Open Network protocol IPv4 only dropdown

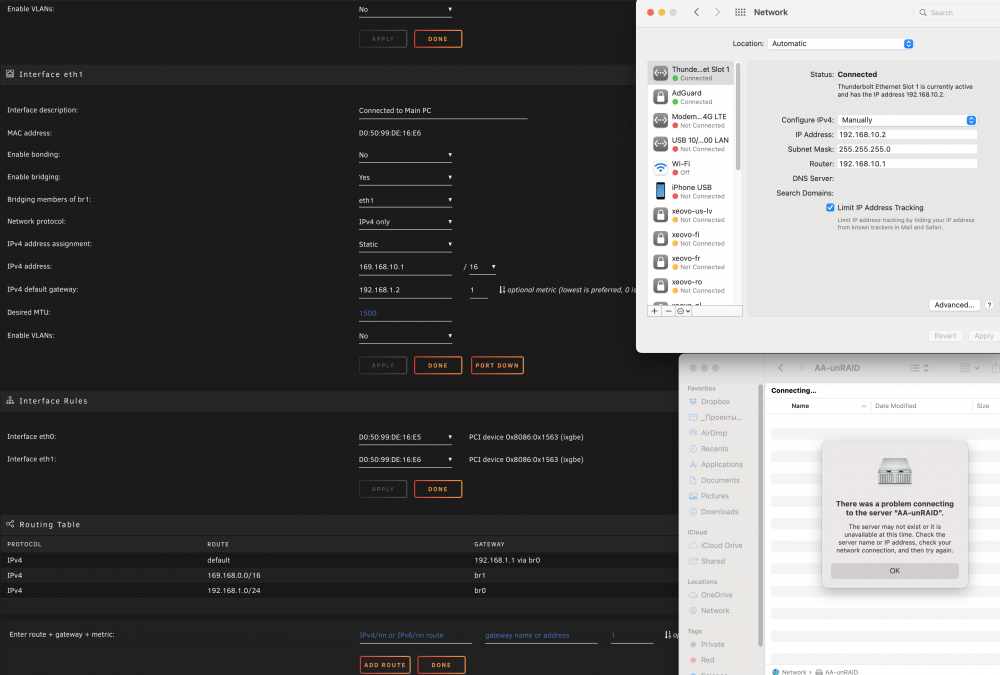tap(405, 222)
